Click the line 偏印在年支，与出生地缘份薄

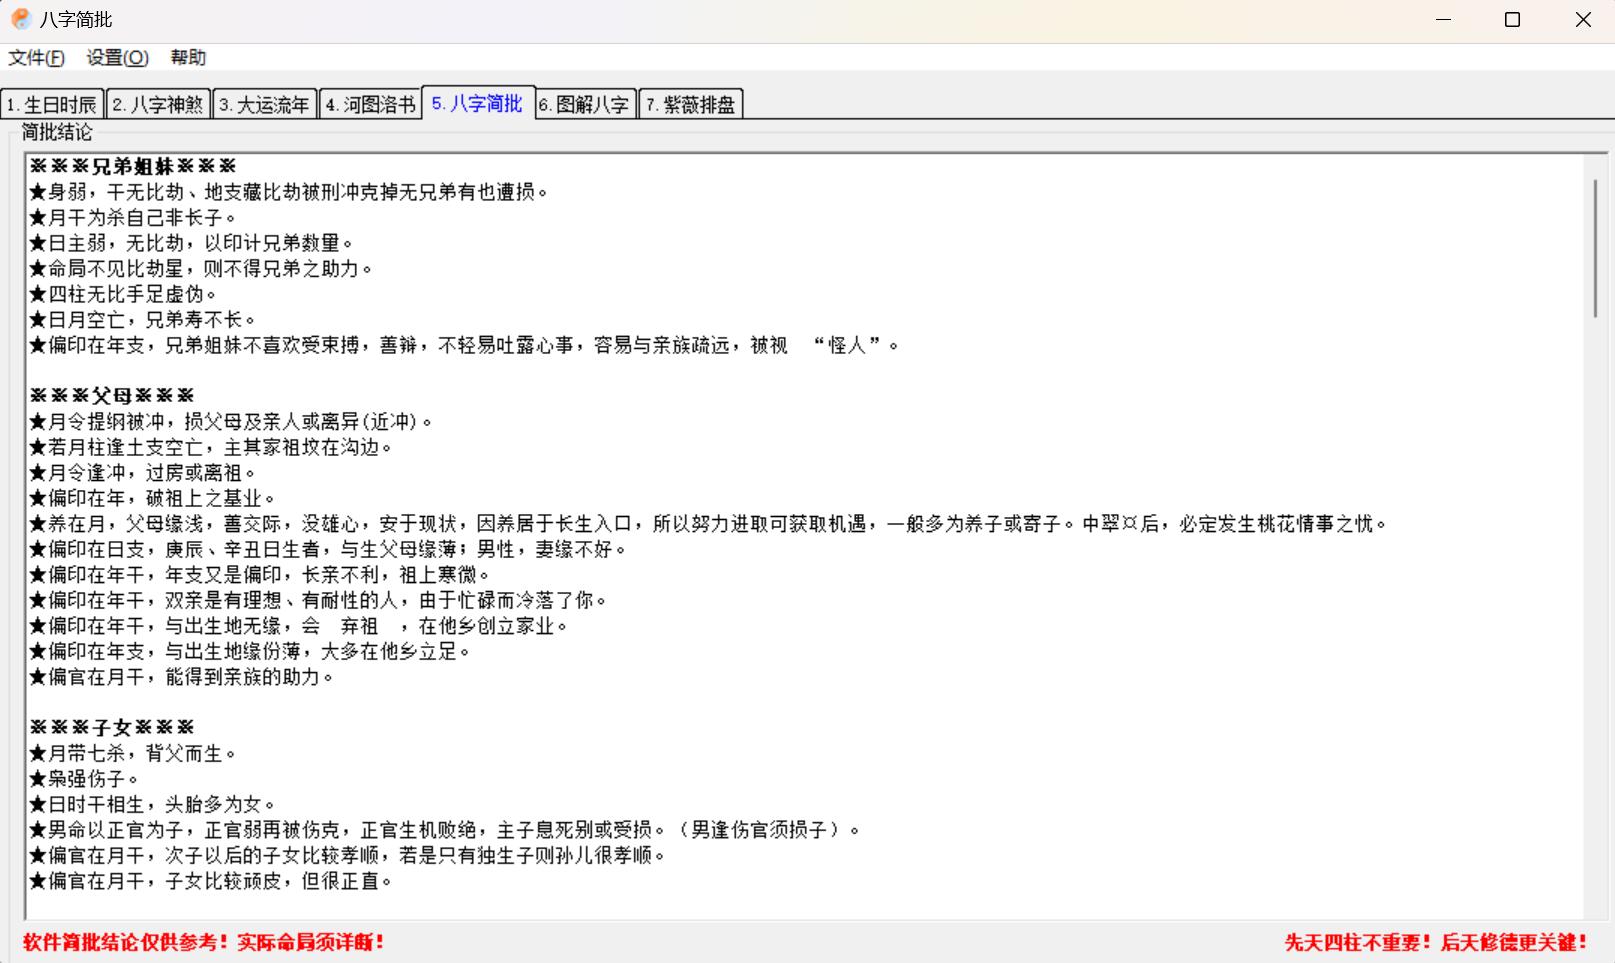tap(250, 651)
